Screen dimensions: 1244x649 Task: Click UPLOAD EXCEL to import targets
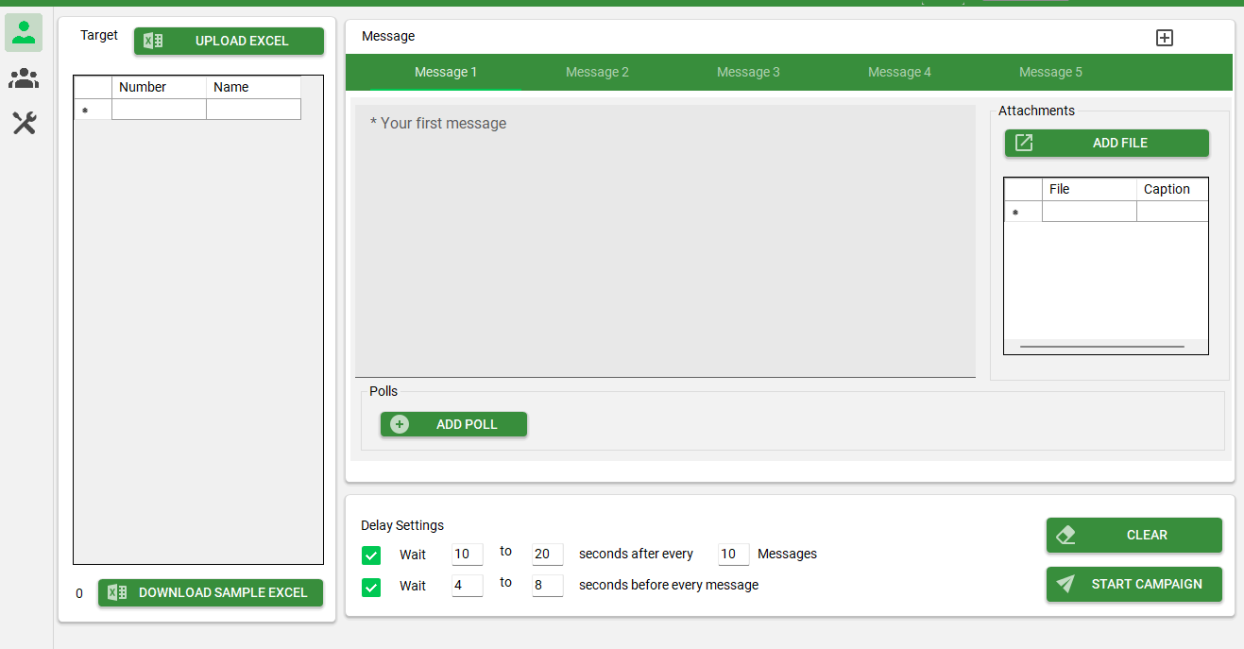(228, 40)
